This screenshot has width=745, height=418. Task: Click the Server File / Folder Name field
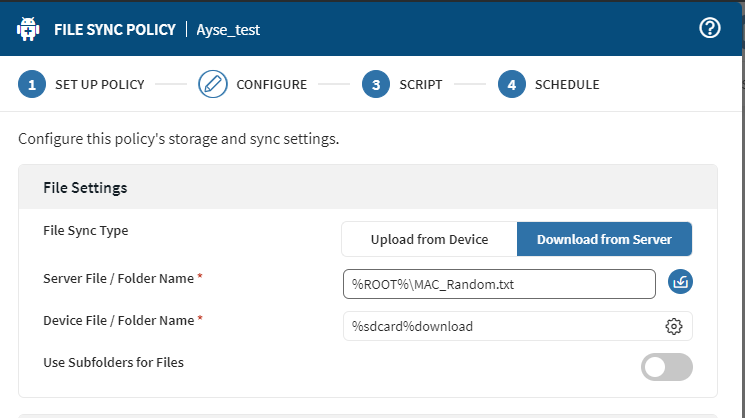tap(499, 284)
